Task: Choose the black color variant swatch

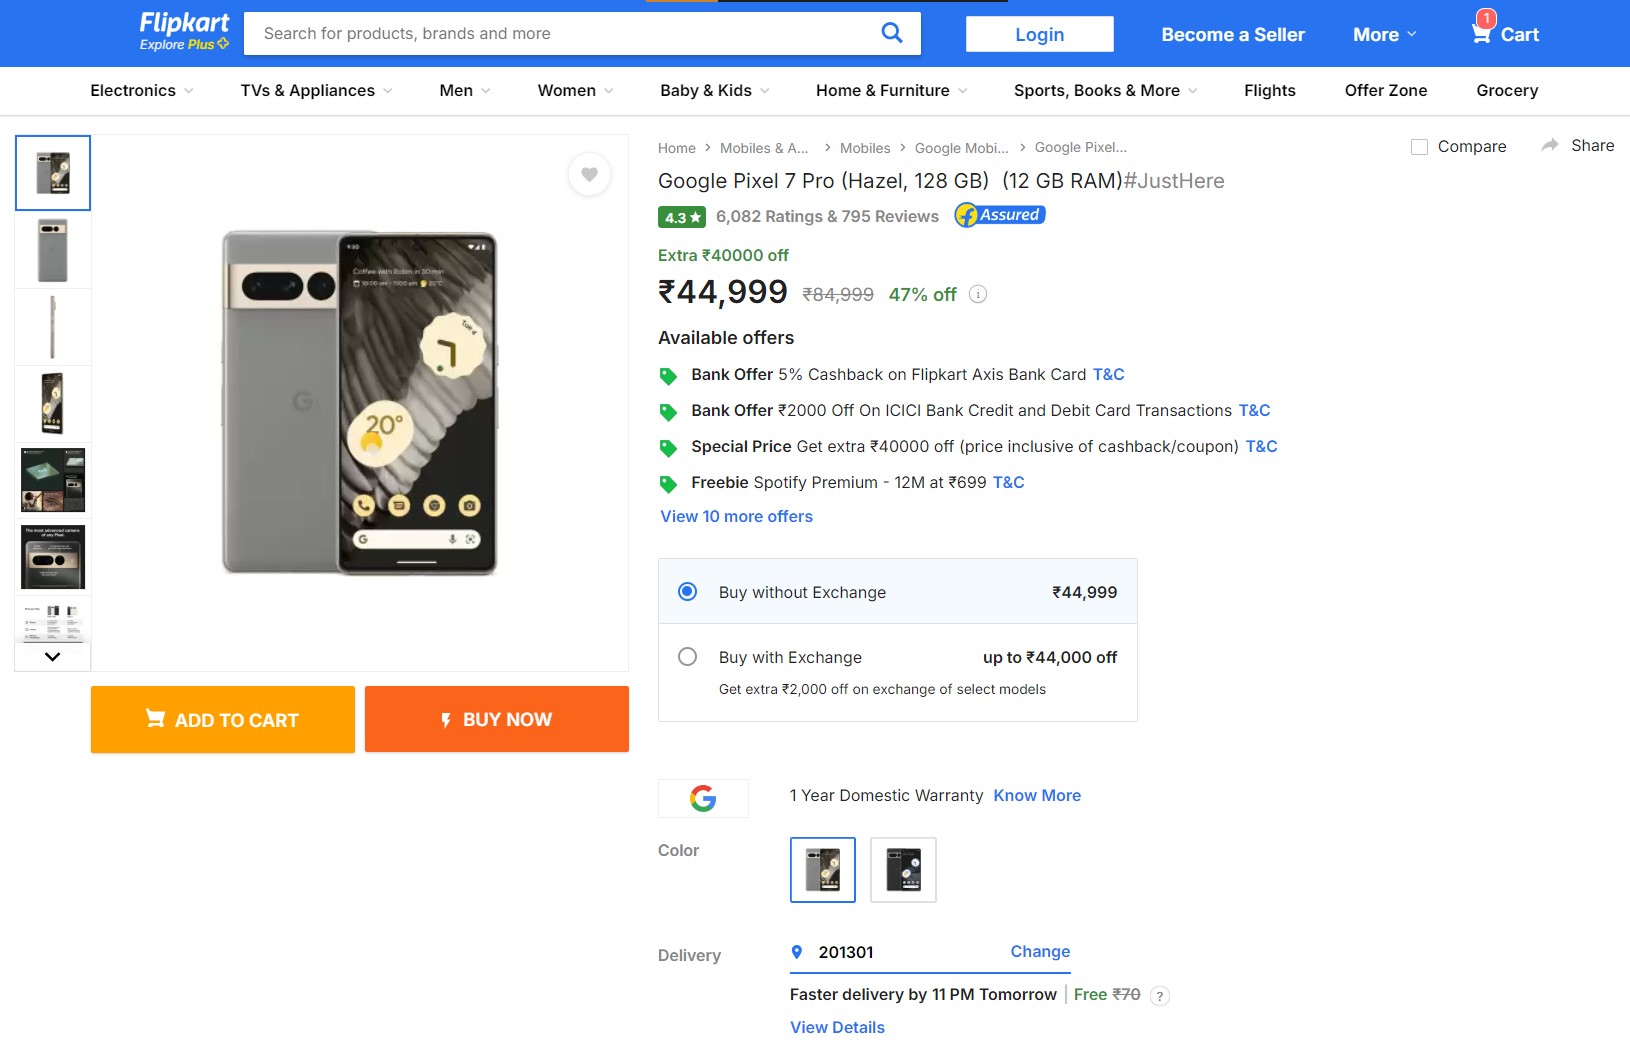Action: tap(903, 870)
